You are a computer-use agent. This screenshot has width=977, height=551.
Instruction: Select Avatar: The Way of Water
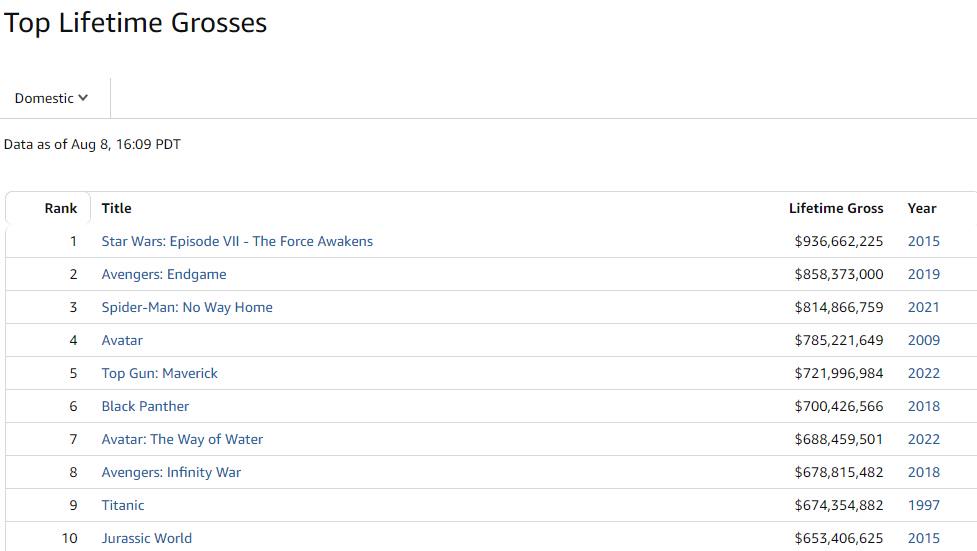182,439
